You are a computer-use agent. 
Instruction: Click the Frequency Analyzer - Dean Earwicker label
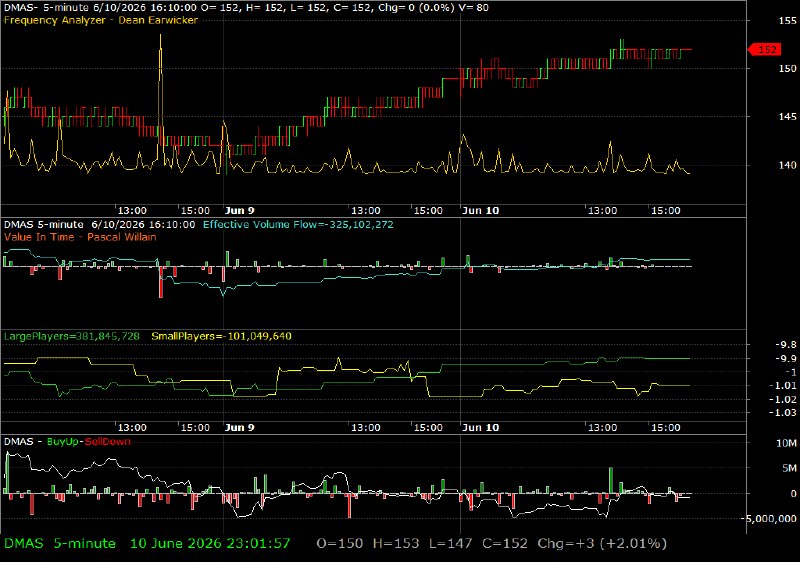(101, 20)
